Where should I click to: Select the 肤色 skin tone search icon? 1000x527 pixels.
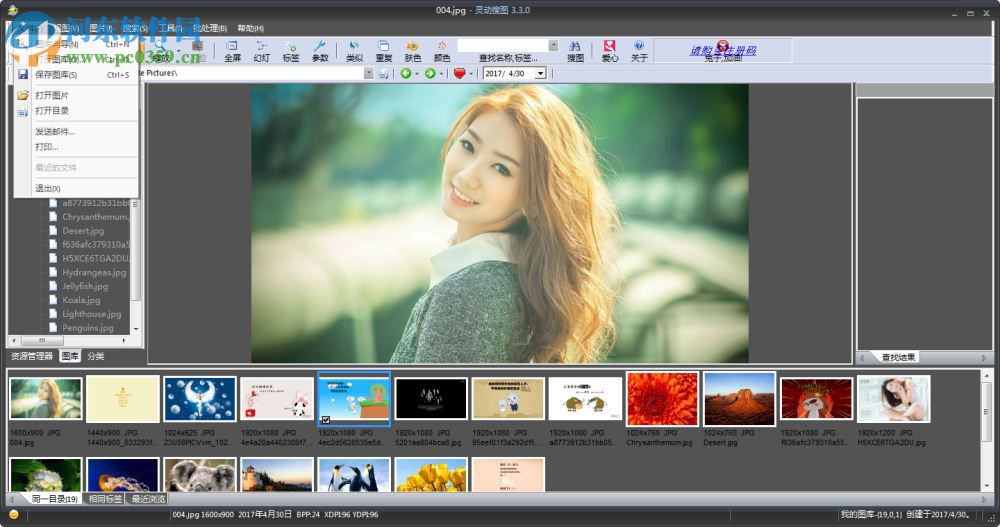pyautogui.click(x=412, y=50)
